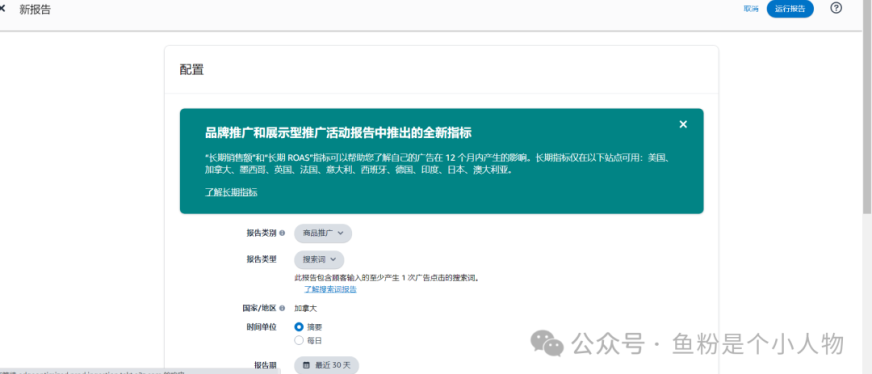Click the 报告类型 label

261,259
